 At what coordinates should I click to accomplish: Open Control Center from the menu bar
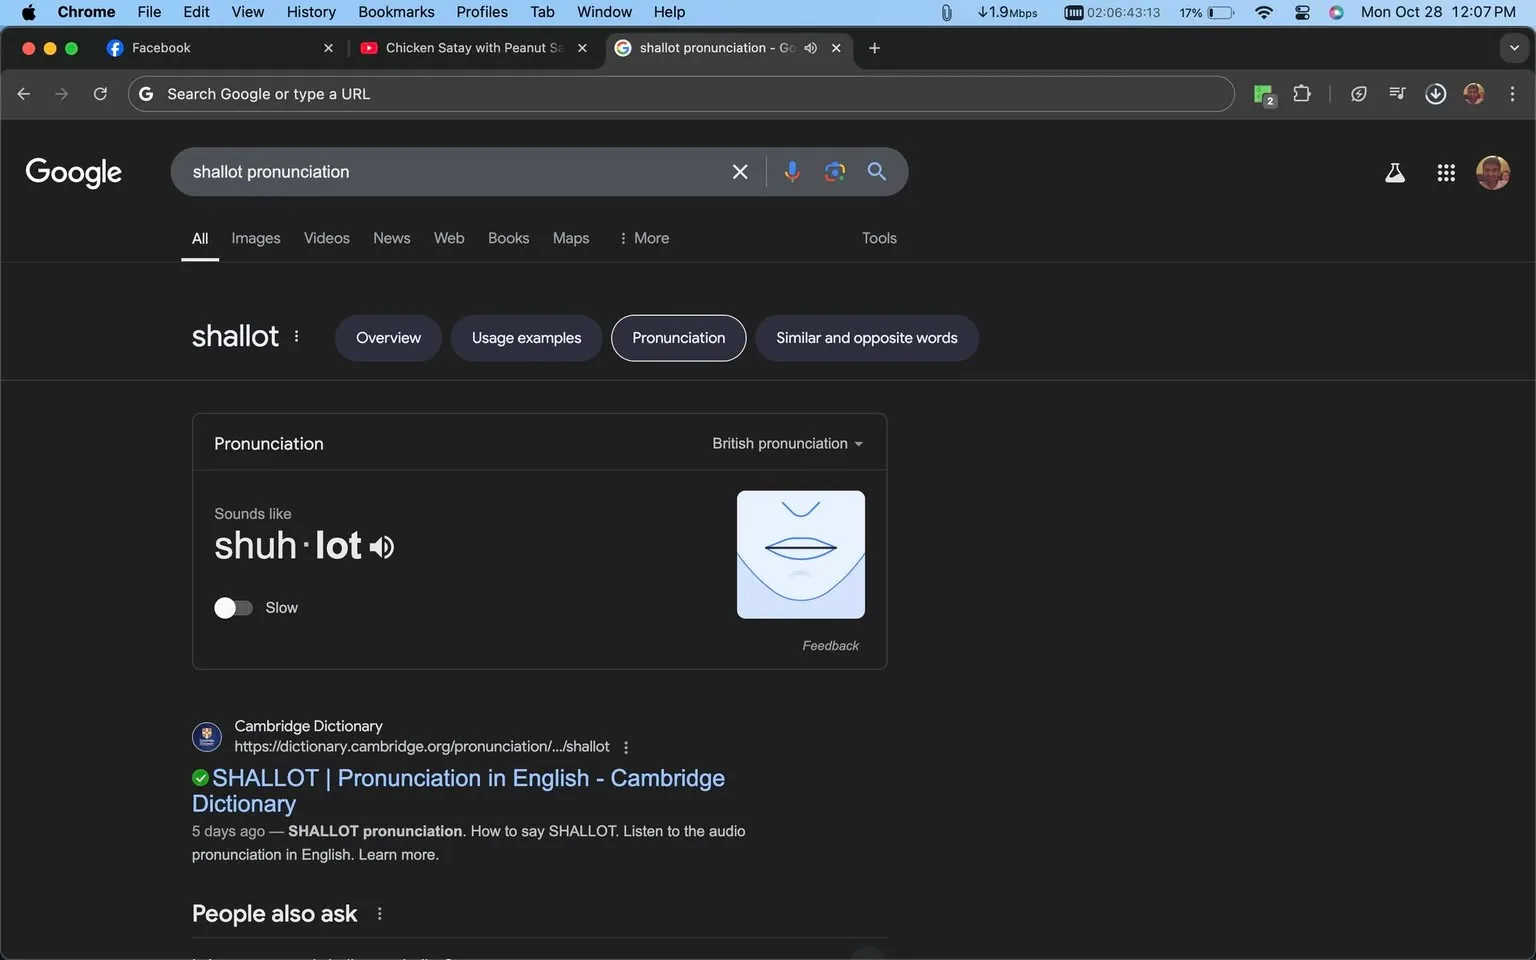point(1301,12)
